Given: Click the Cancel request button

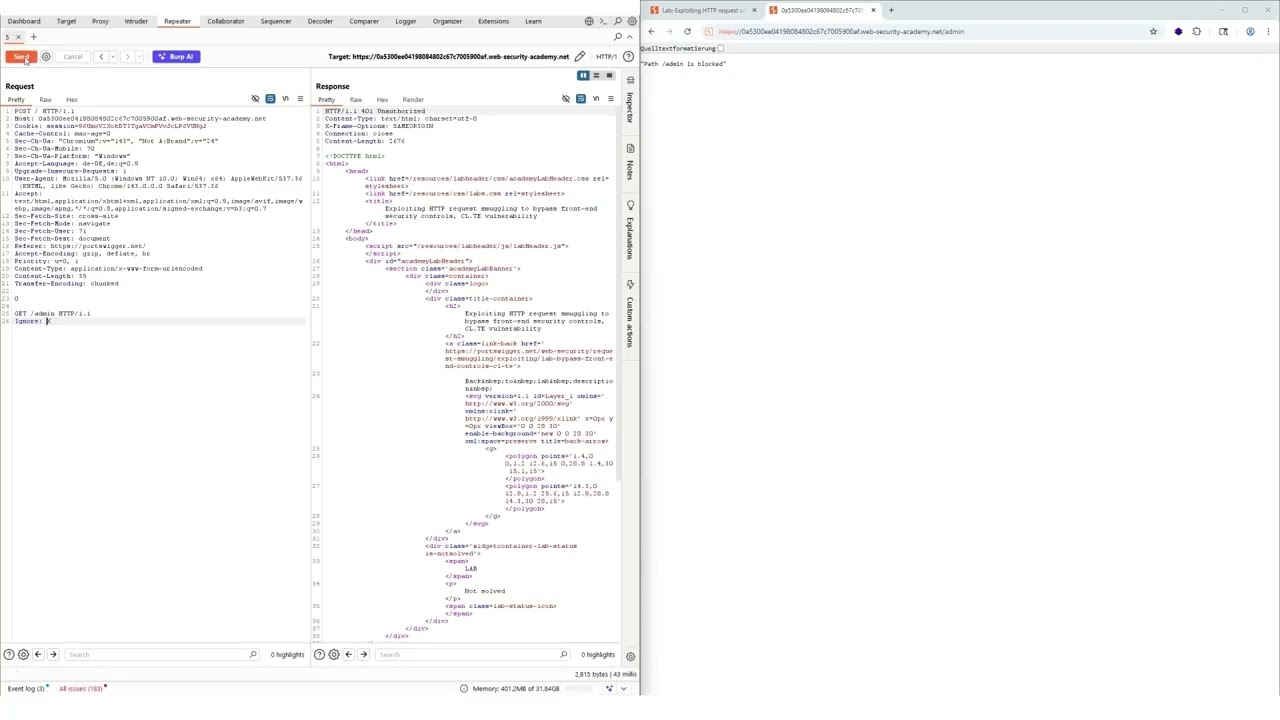Looking at the screenshot, I should coord(73,57).
